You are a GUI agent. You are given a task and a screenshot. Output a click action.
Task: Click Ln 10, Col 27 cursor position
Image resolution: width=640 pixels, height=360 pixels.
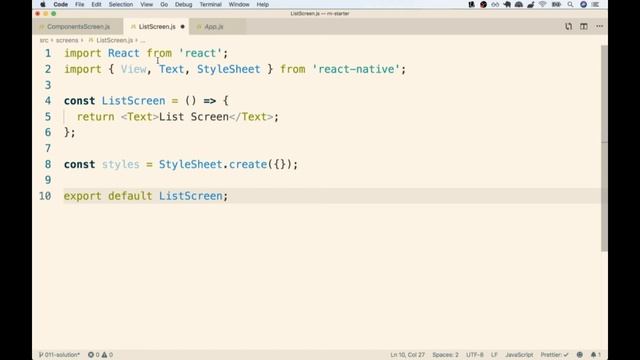pos(407,355)
